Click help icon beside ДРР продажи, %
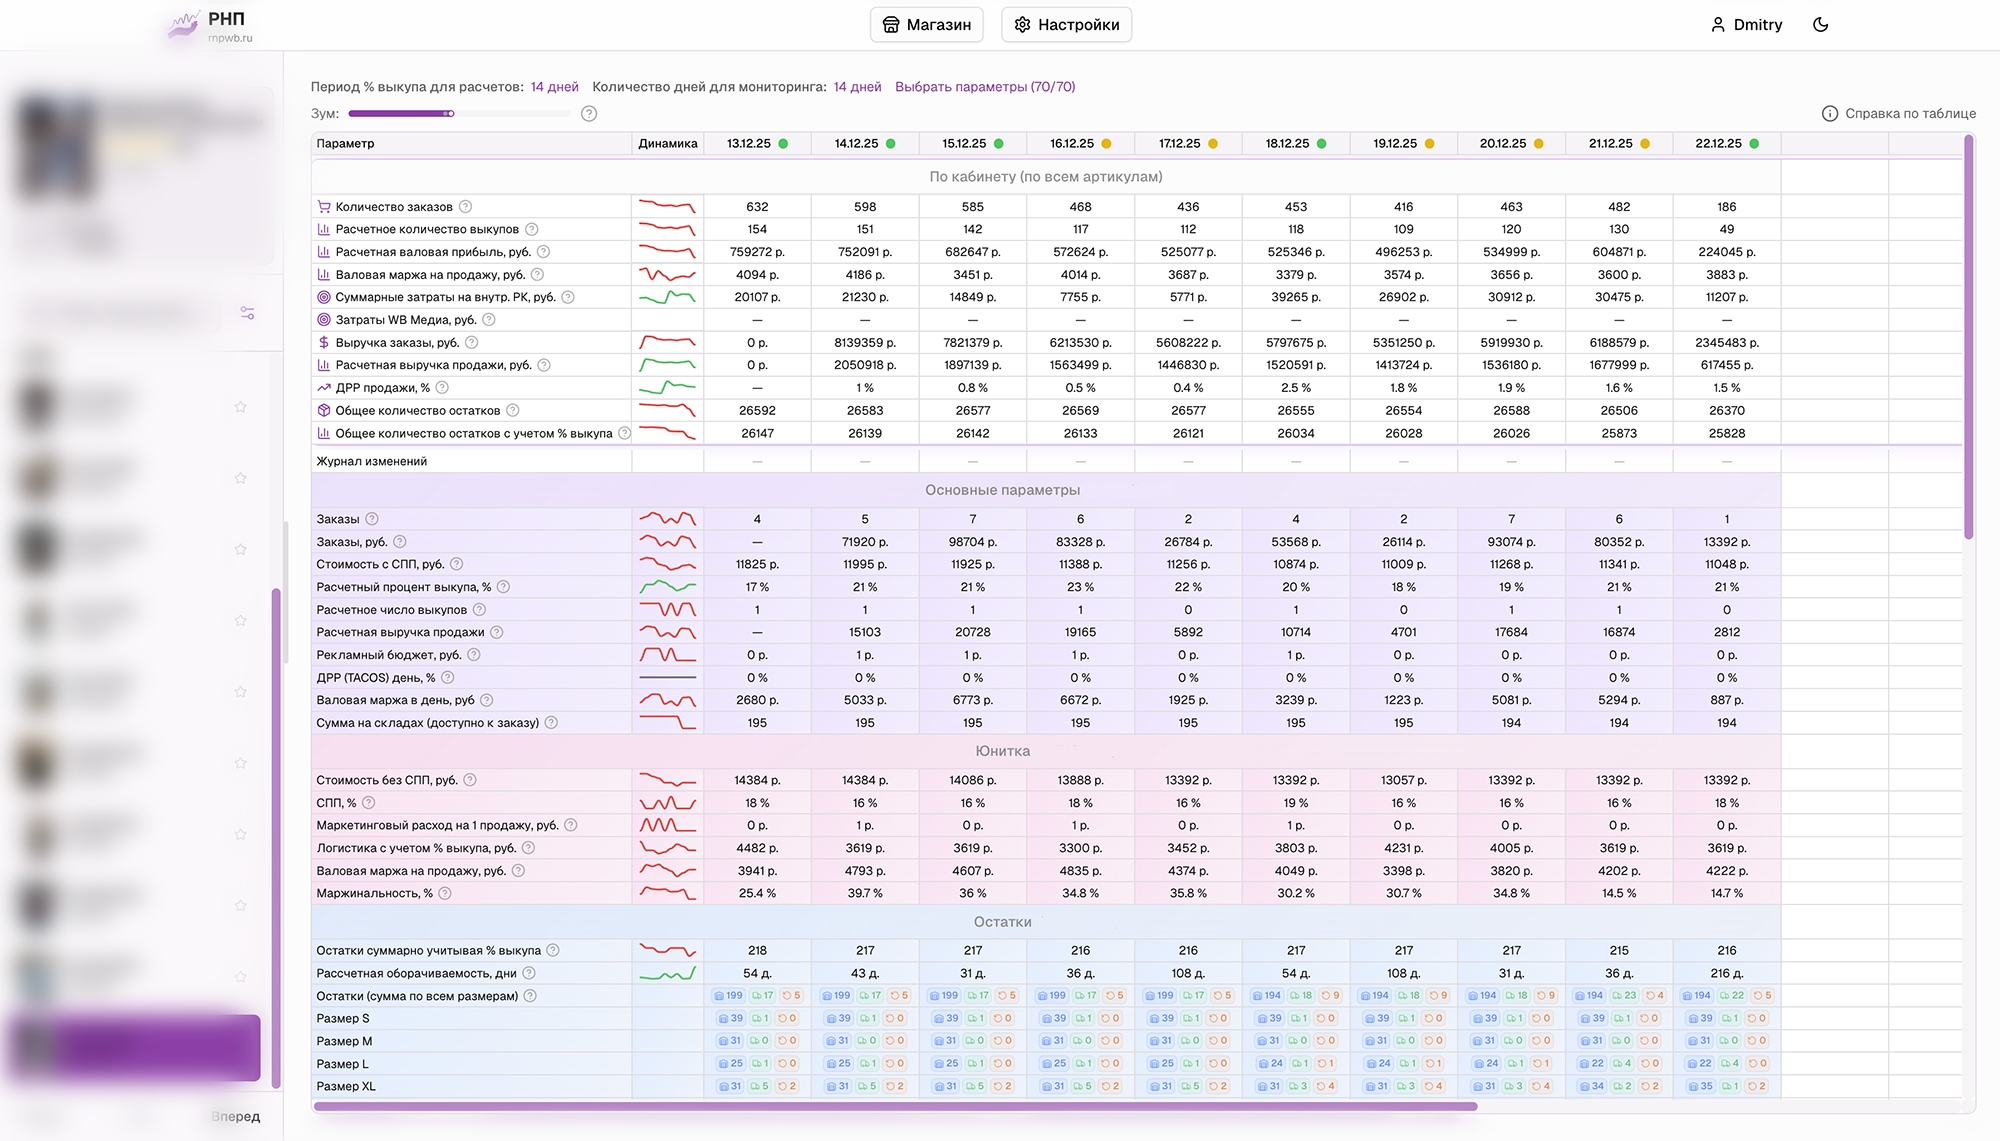Screen dimensions: 2000x1141 (x=442, y=388)
